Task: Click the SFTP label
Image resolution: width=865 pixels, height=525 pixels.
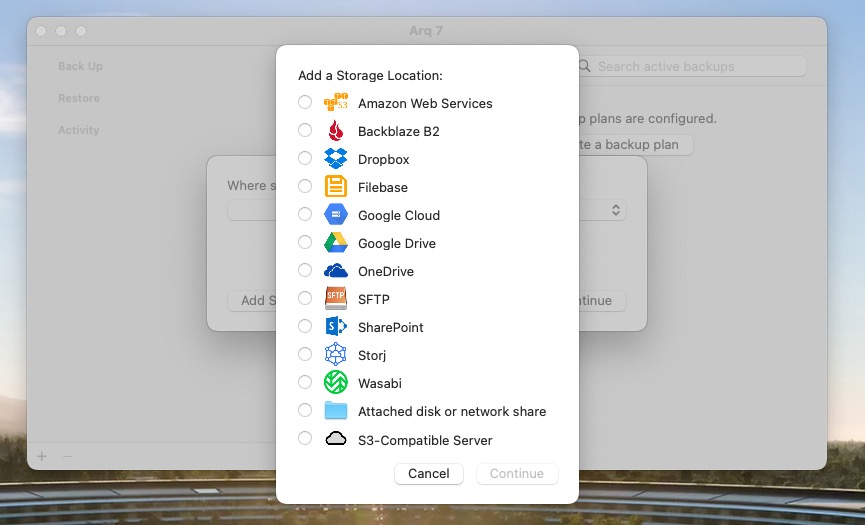Action: click(373, 299)
